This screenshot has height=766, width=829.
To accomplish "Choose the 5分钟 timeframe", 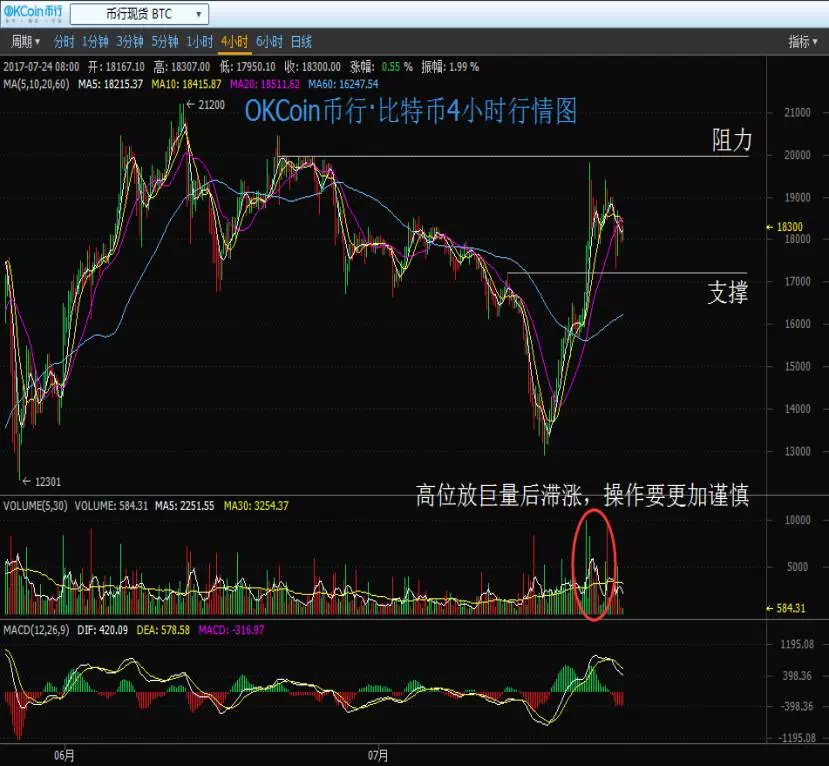I will [x=164, y=42].
